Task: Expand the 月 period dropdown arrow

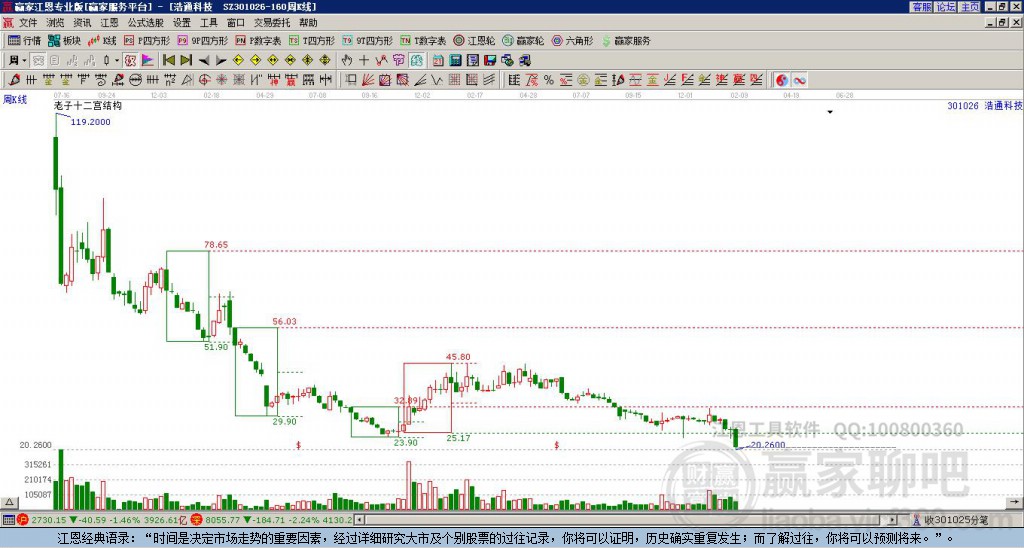Action: pos(25,61)
